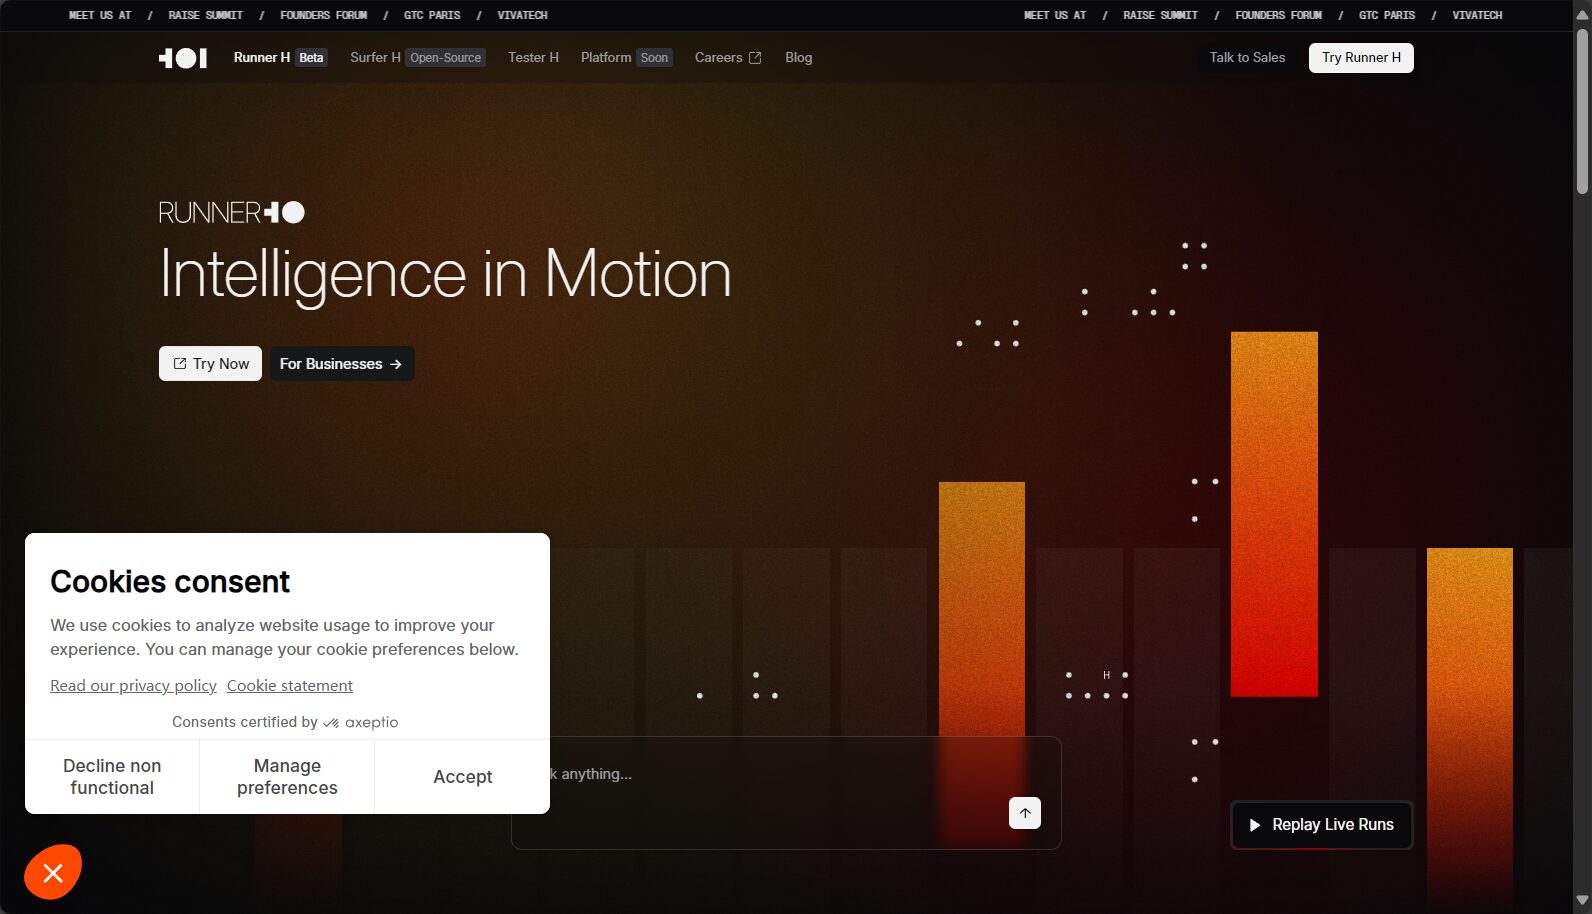Click the Intelligence in Motion headline
1592x914 pixels.
point(445,274)
